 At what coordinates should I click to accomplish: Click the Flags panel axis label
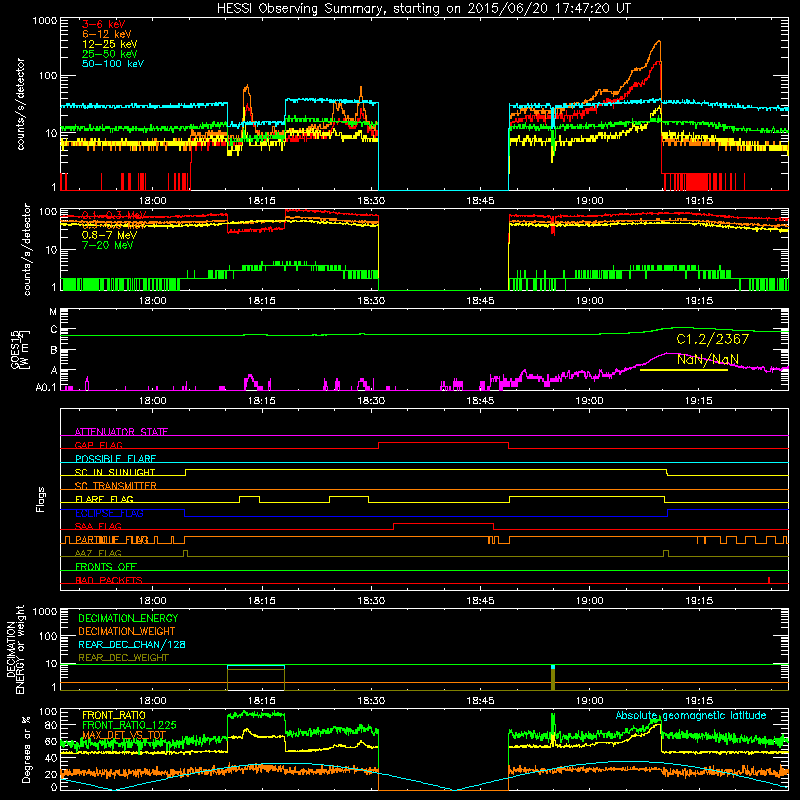(41, 499)
